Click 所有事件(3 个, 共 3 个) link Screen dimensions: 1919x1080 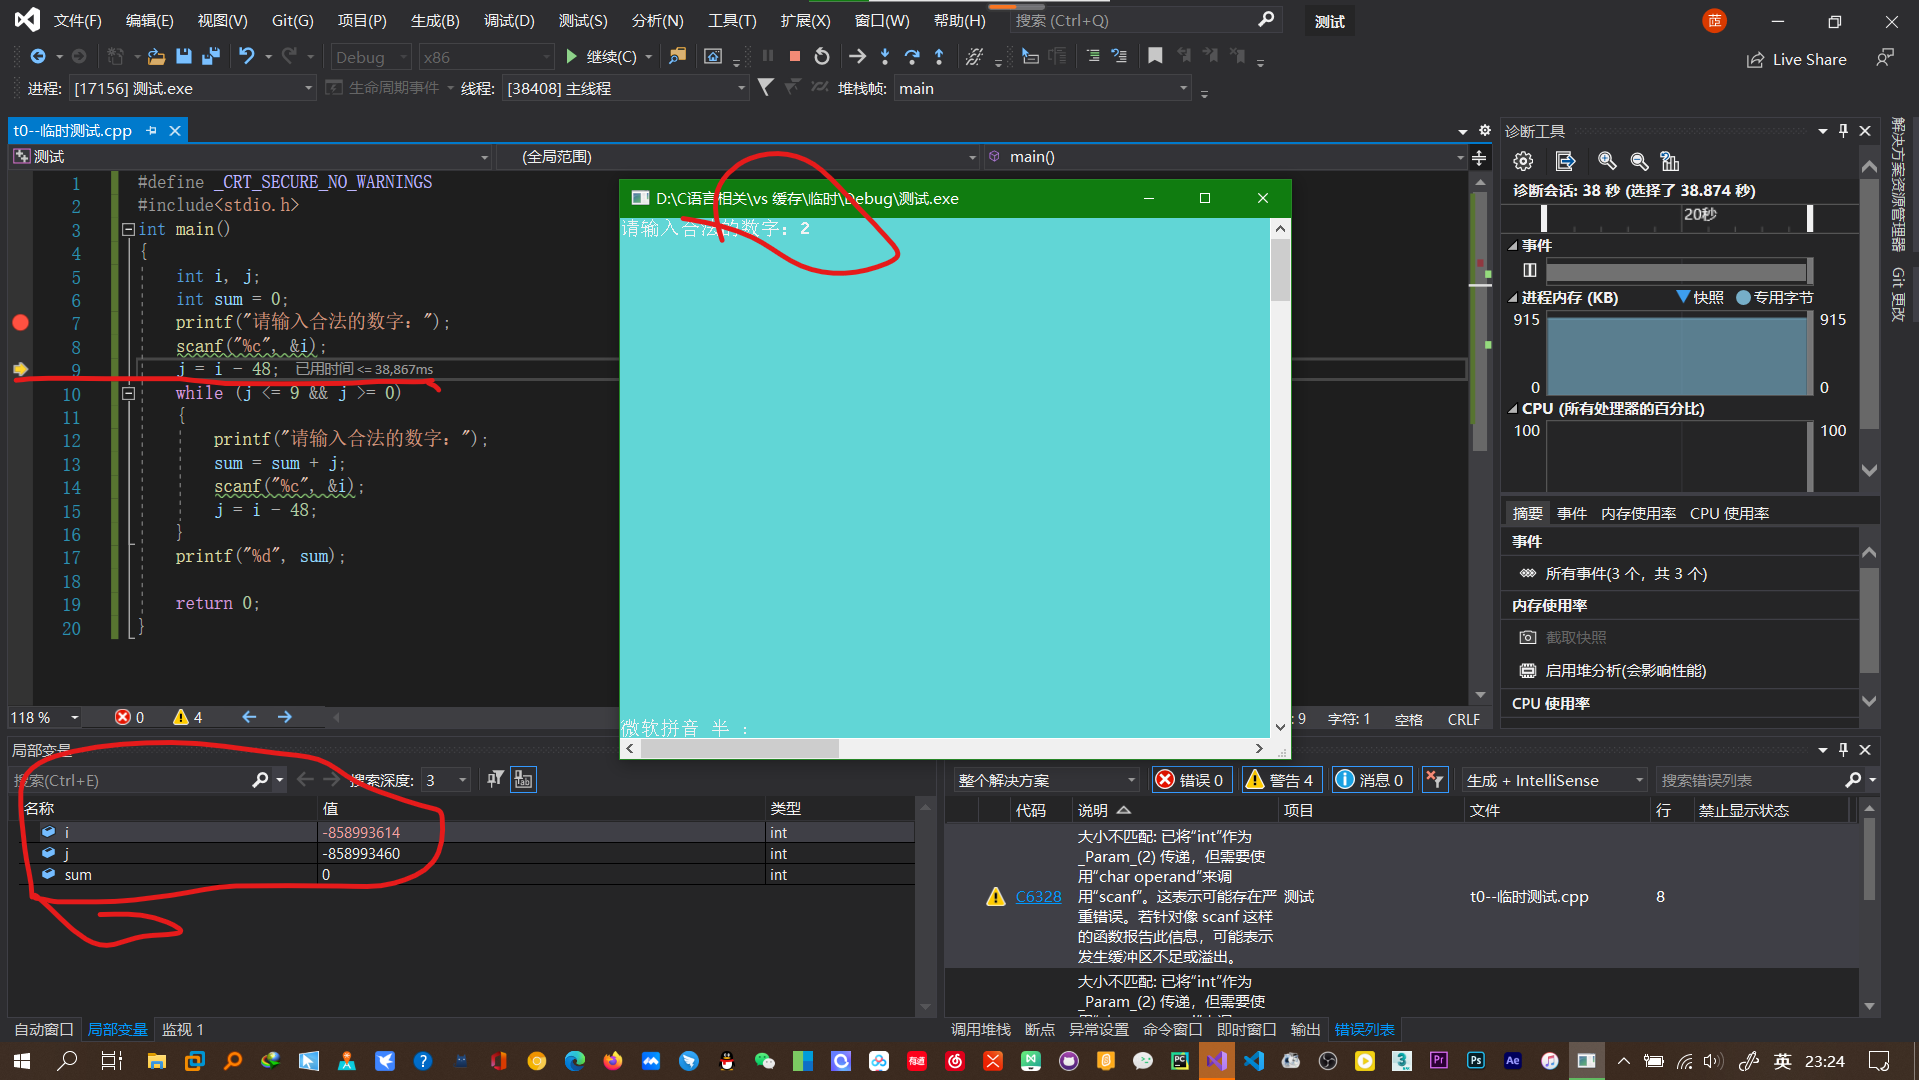1626,573
